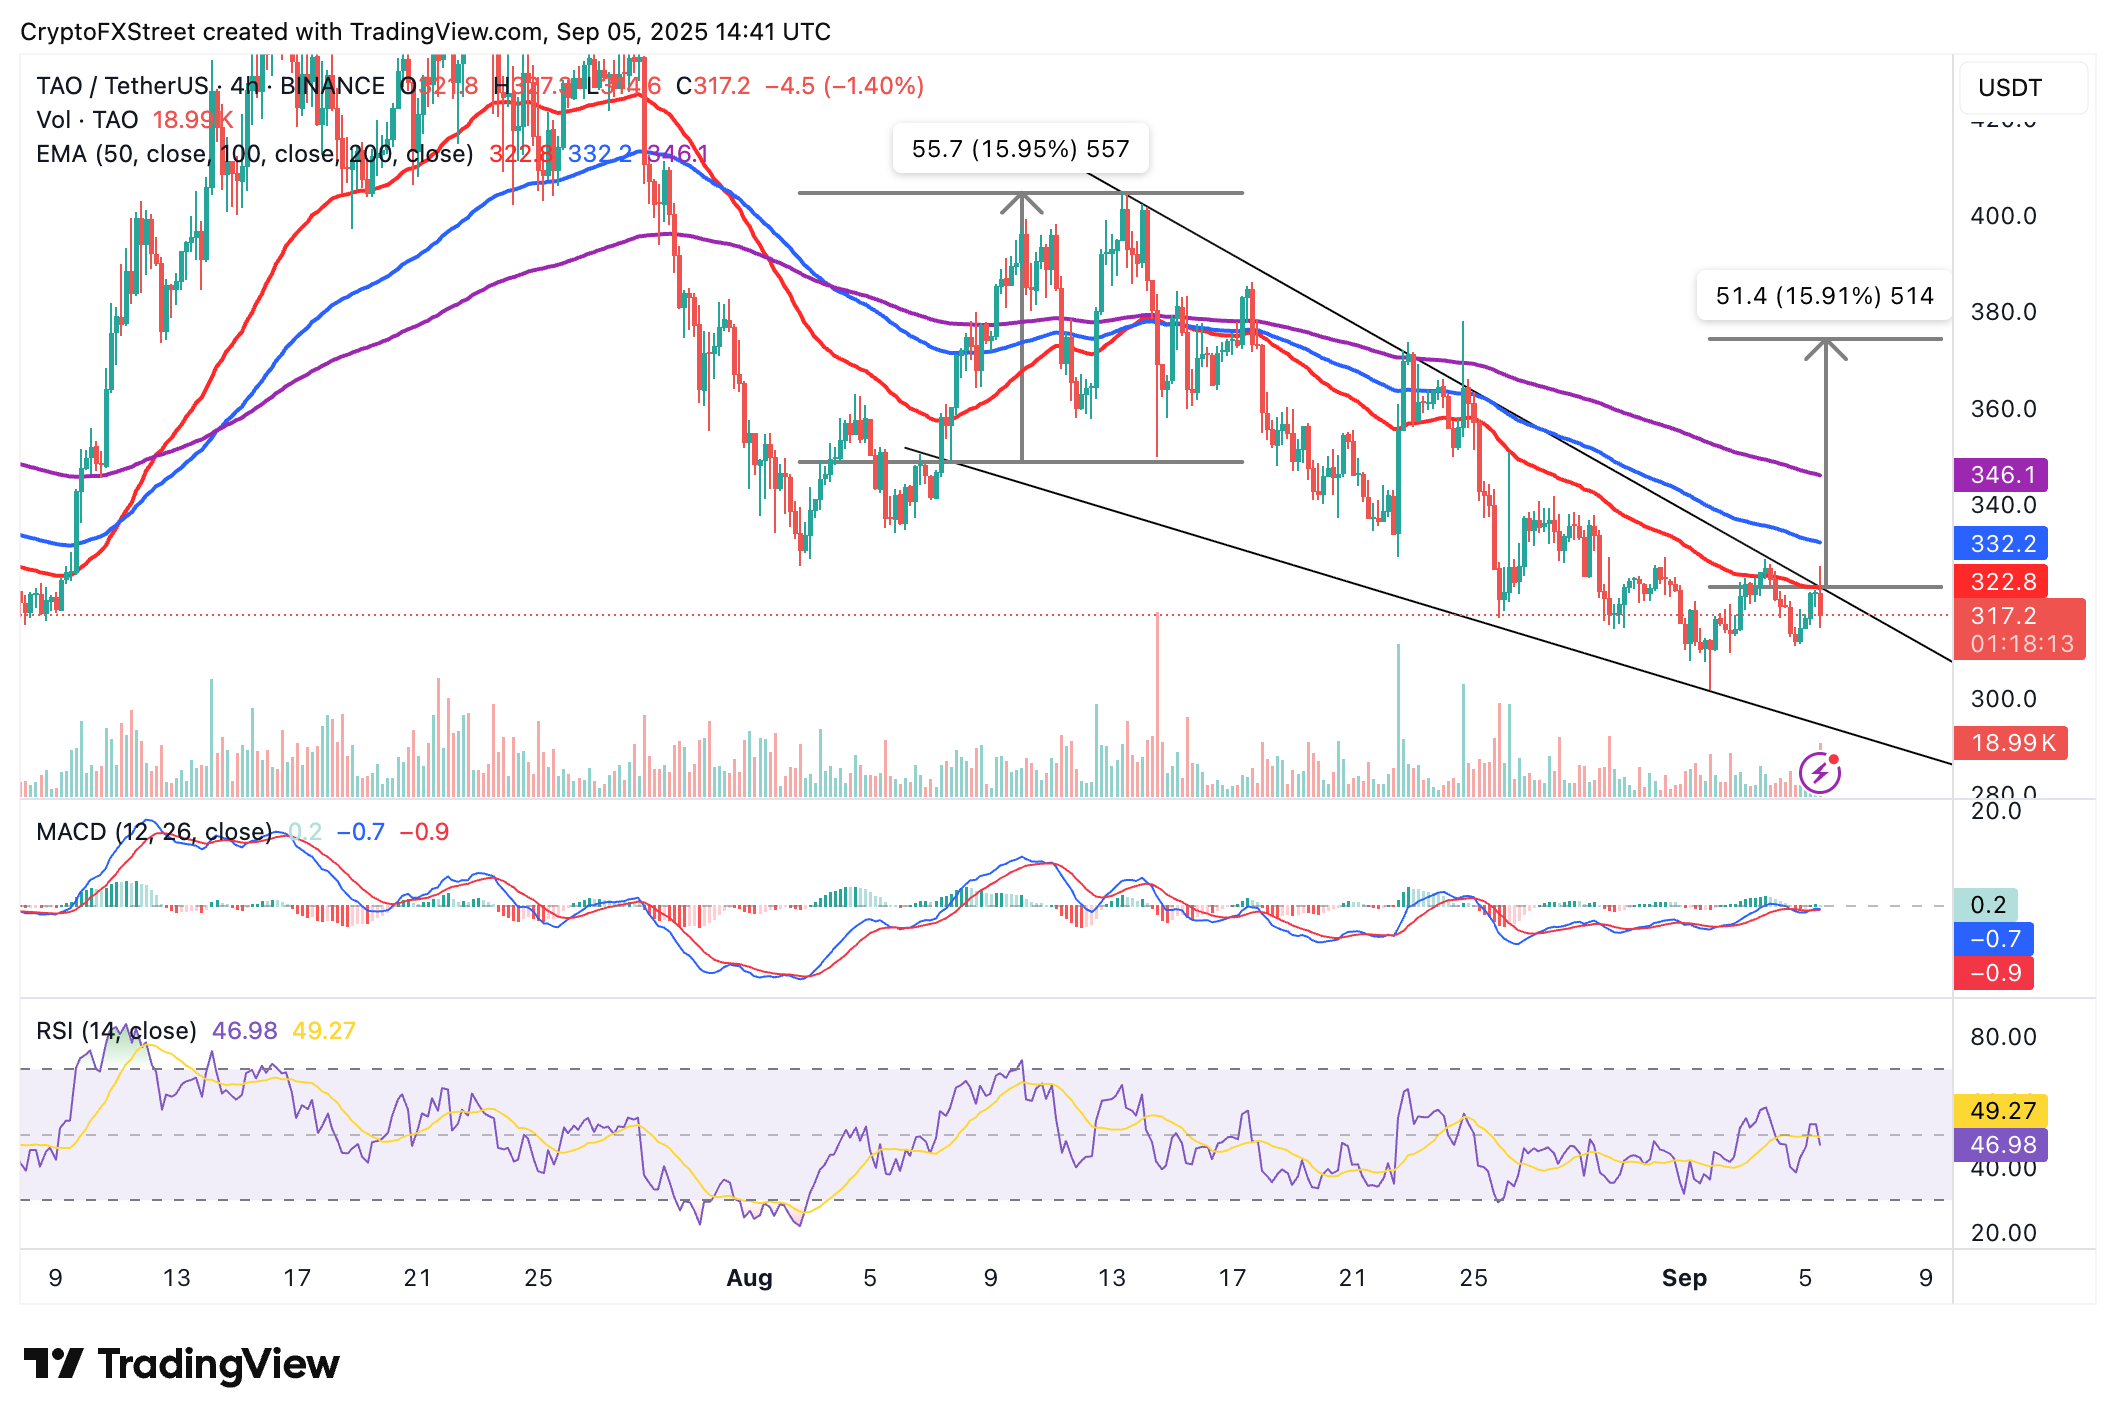
Task: Click the Sep label on time axis
Action: (1683, 1278)
